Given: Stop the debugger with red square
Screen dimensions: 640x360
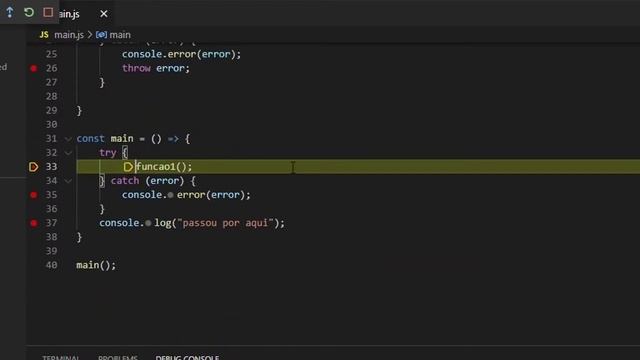Looking at the screenshot, I should click(48, 12).
